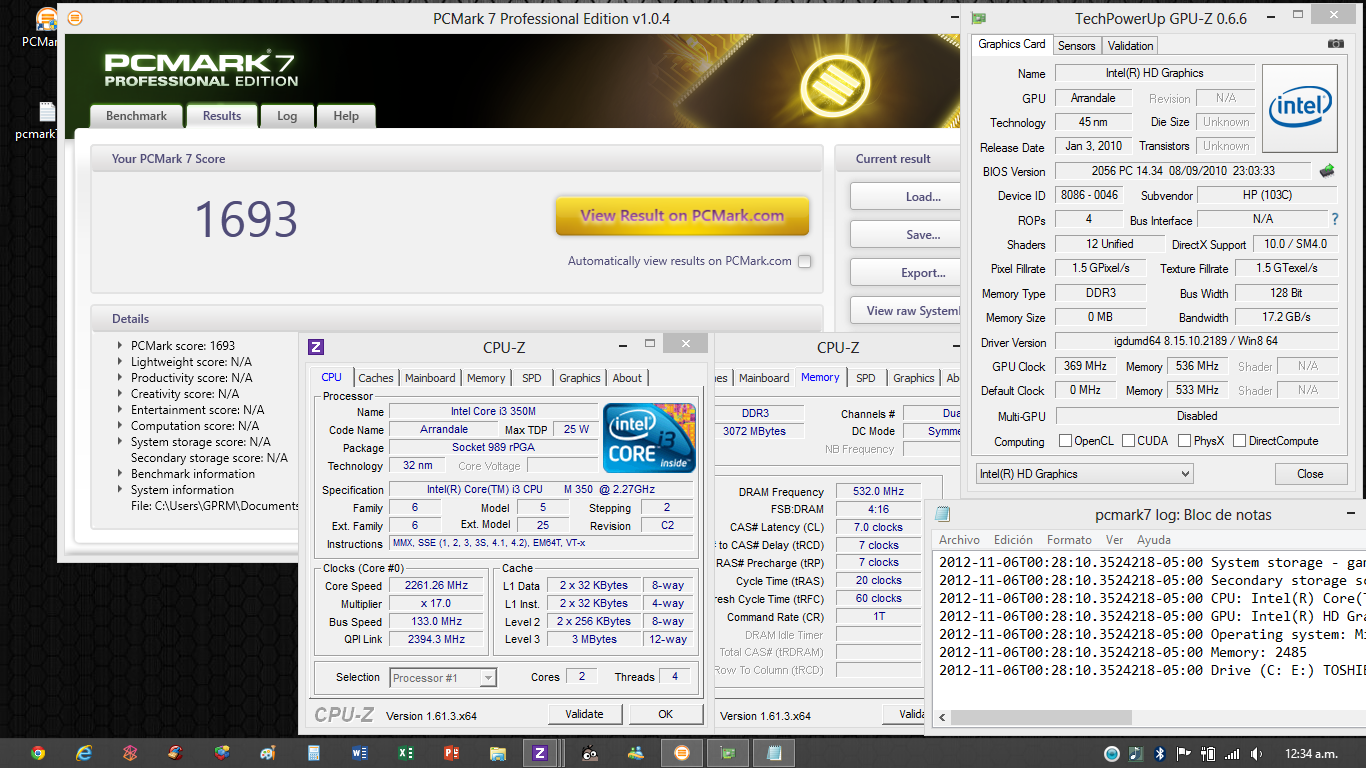This screenshot has width=1366, height=768.
Task: Click the OK button in CPU-Z
Action: [666, 714]
